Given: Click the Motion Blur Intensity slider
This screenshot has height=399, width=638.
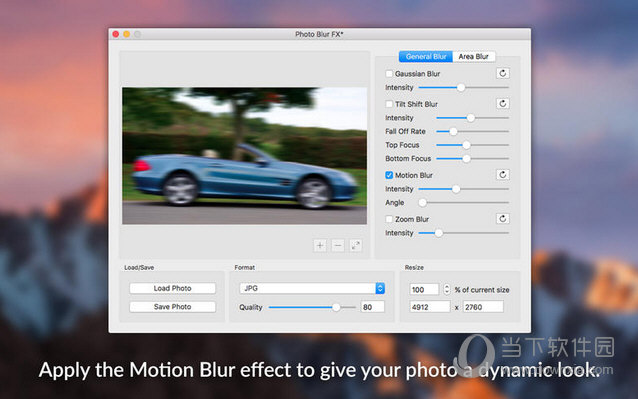Looking at the screenshot, I should (464, 189).
